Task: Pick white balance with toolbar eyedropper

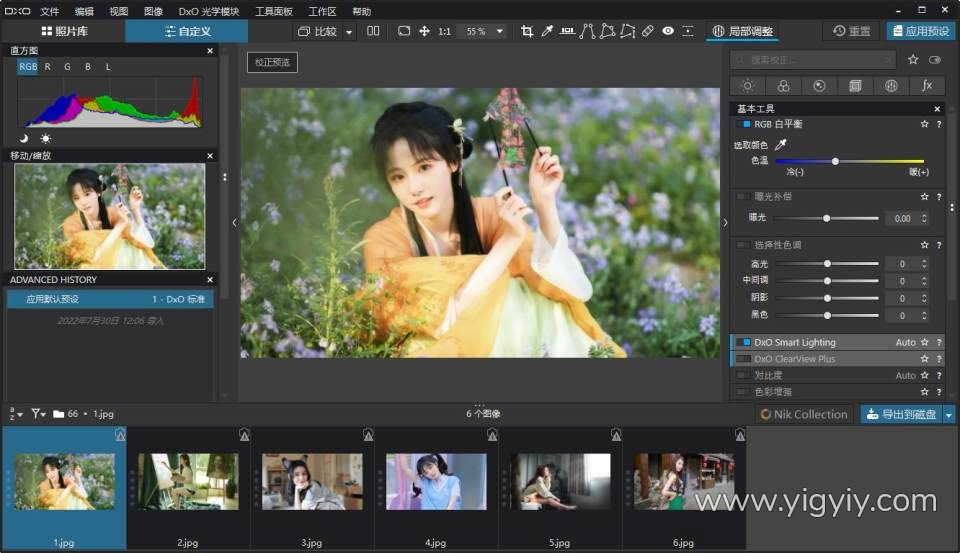Action: point(547,31)
